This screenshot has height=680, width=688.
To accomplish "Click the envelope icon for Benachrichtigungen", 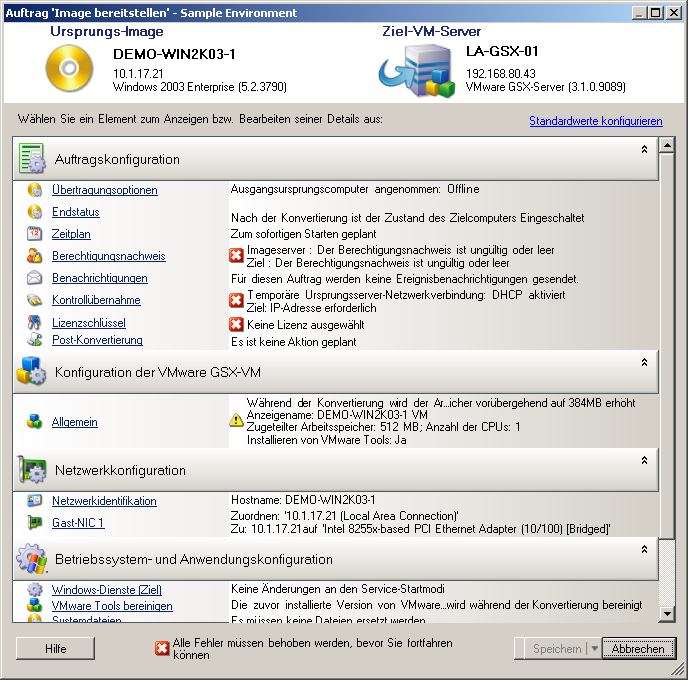I will pyautogui.click(x=35, y=278).
